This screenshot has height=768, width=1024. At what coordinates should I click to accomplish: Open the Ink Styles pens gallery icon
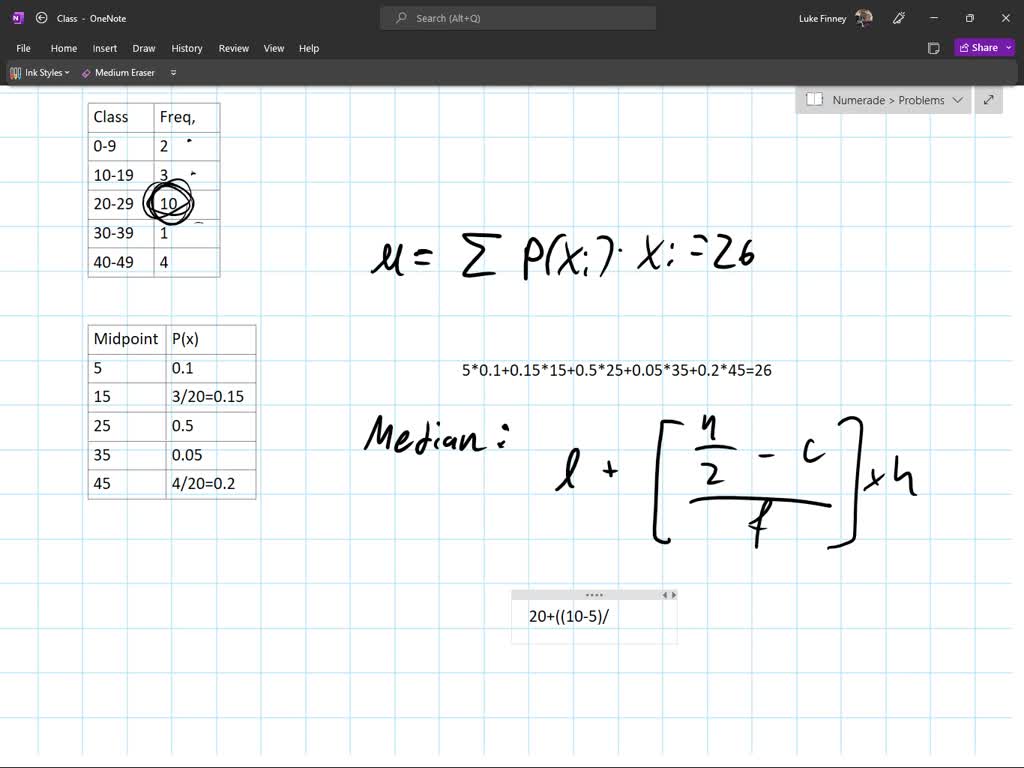click(x=16, y=72)
